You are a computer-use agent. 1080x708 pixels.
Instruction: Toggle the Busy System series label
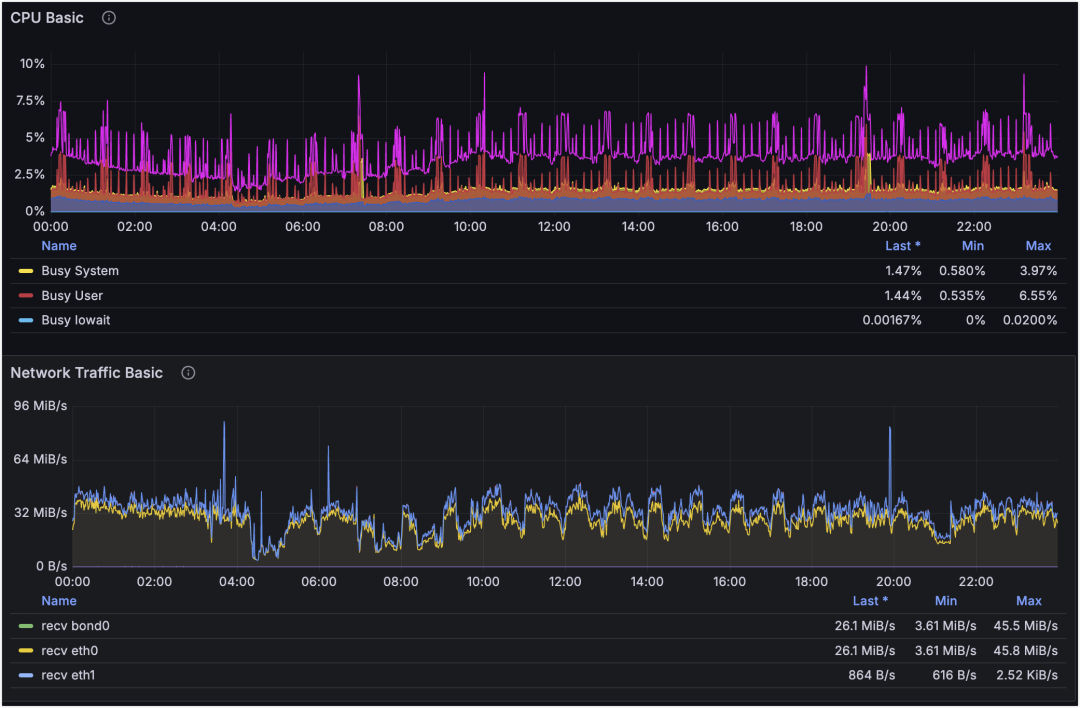tap(80, 271)
